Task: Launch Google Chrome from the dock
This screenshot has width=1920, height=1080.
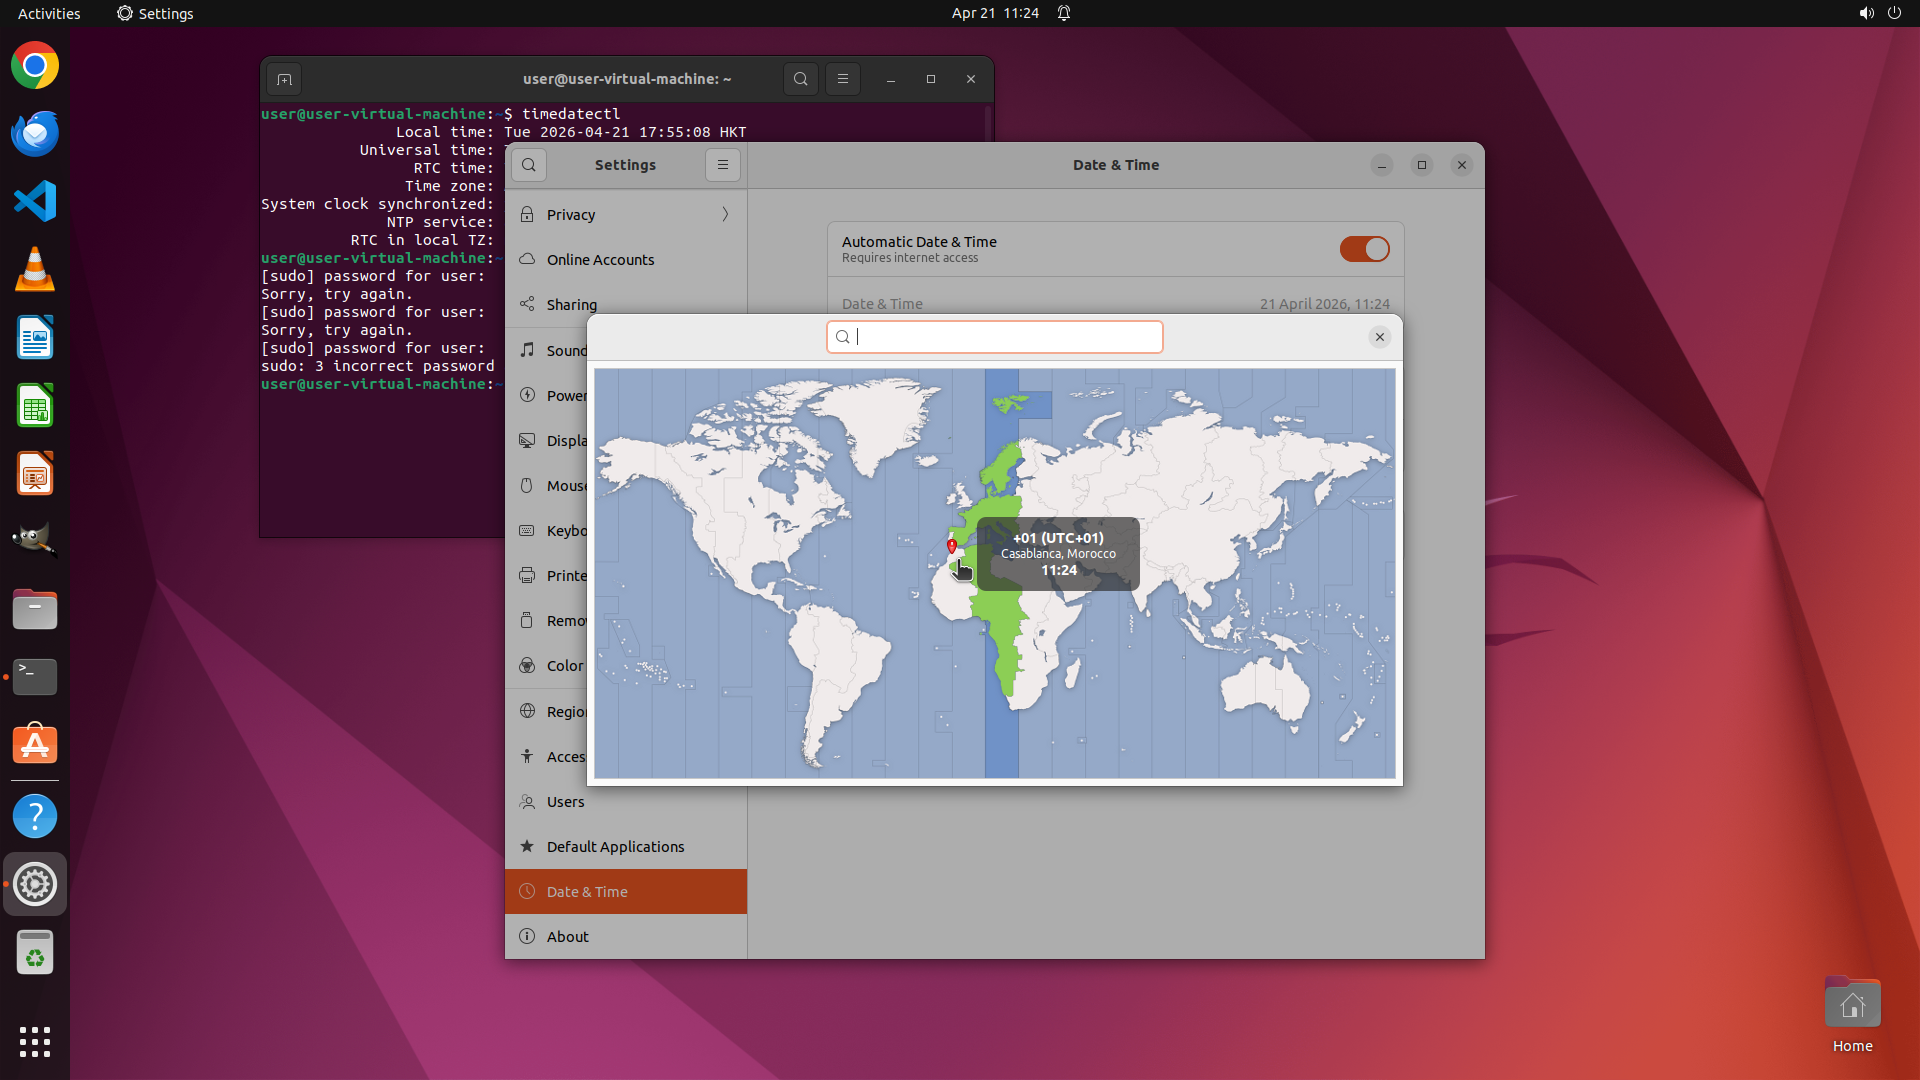Action: pyautogui.click(x=35, y=66)
